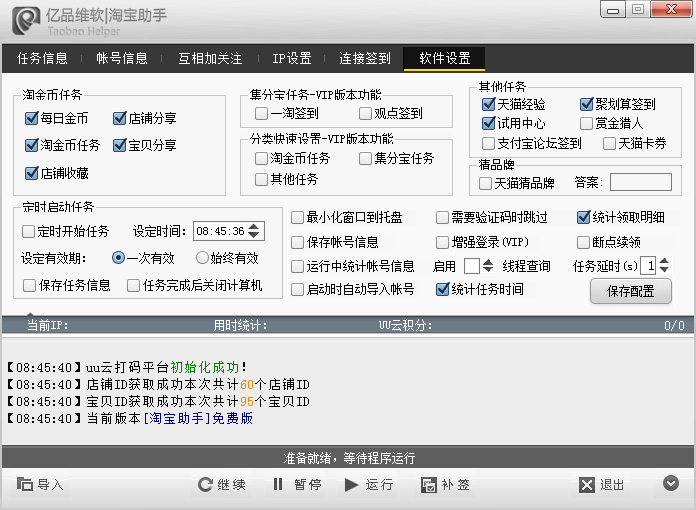This screenshot has width=696, height=510.
Task: Check the 增强登录(VIP) checkbox
Action: 442,242
